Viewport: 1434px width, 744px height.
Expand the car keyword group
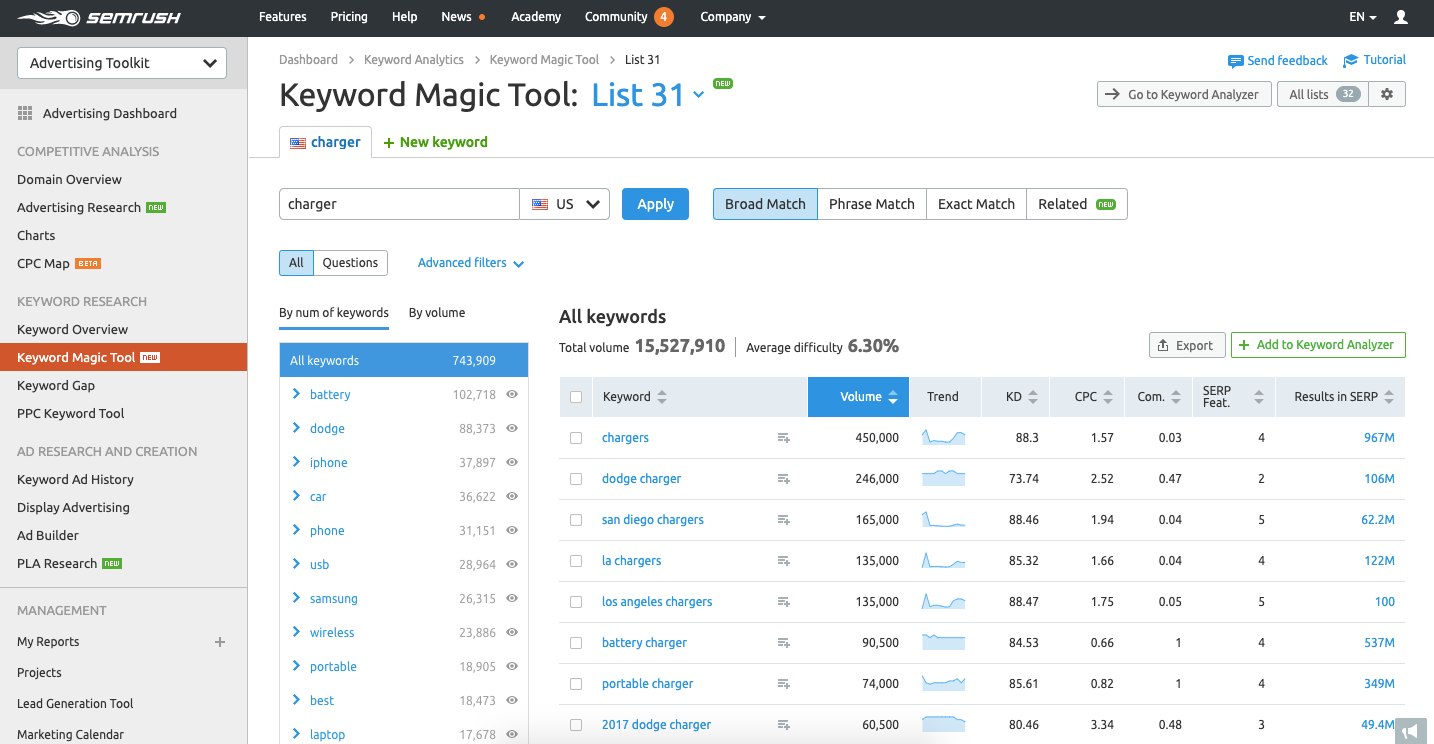point(296,496)
